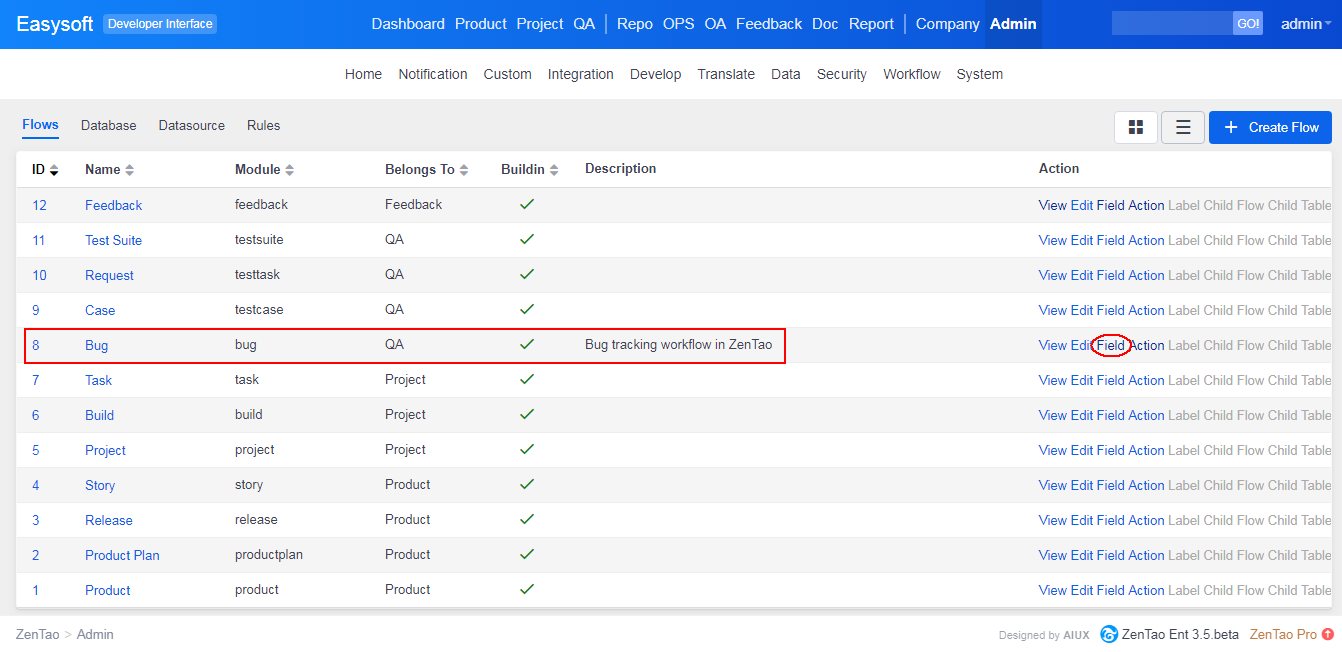Viewport: 1342px width, 652px height.
Task: Open the admin user dropdown
Action: tap(1305, 24)
